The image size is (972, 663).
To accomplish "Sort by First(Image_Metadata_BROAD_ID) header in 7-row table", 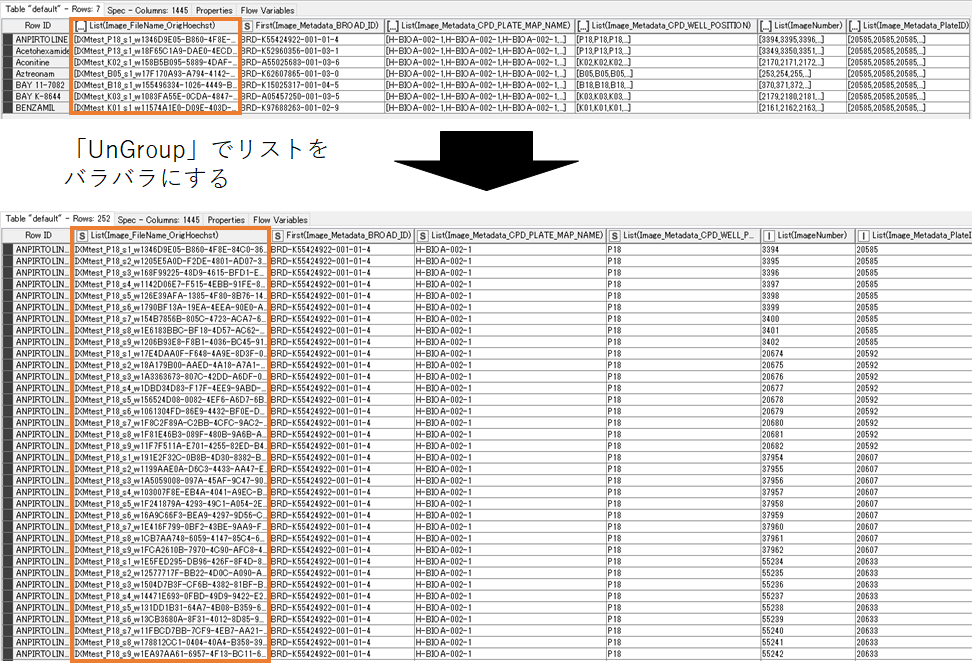I will [311, 26].
